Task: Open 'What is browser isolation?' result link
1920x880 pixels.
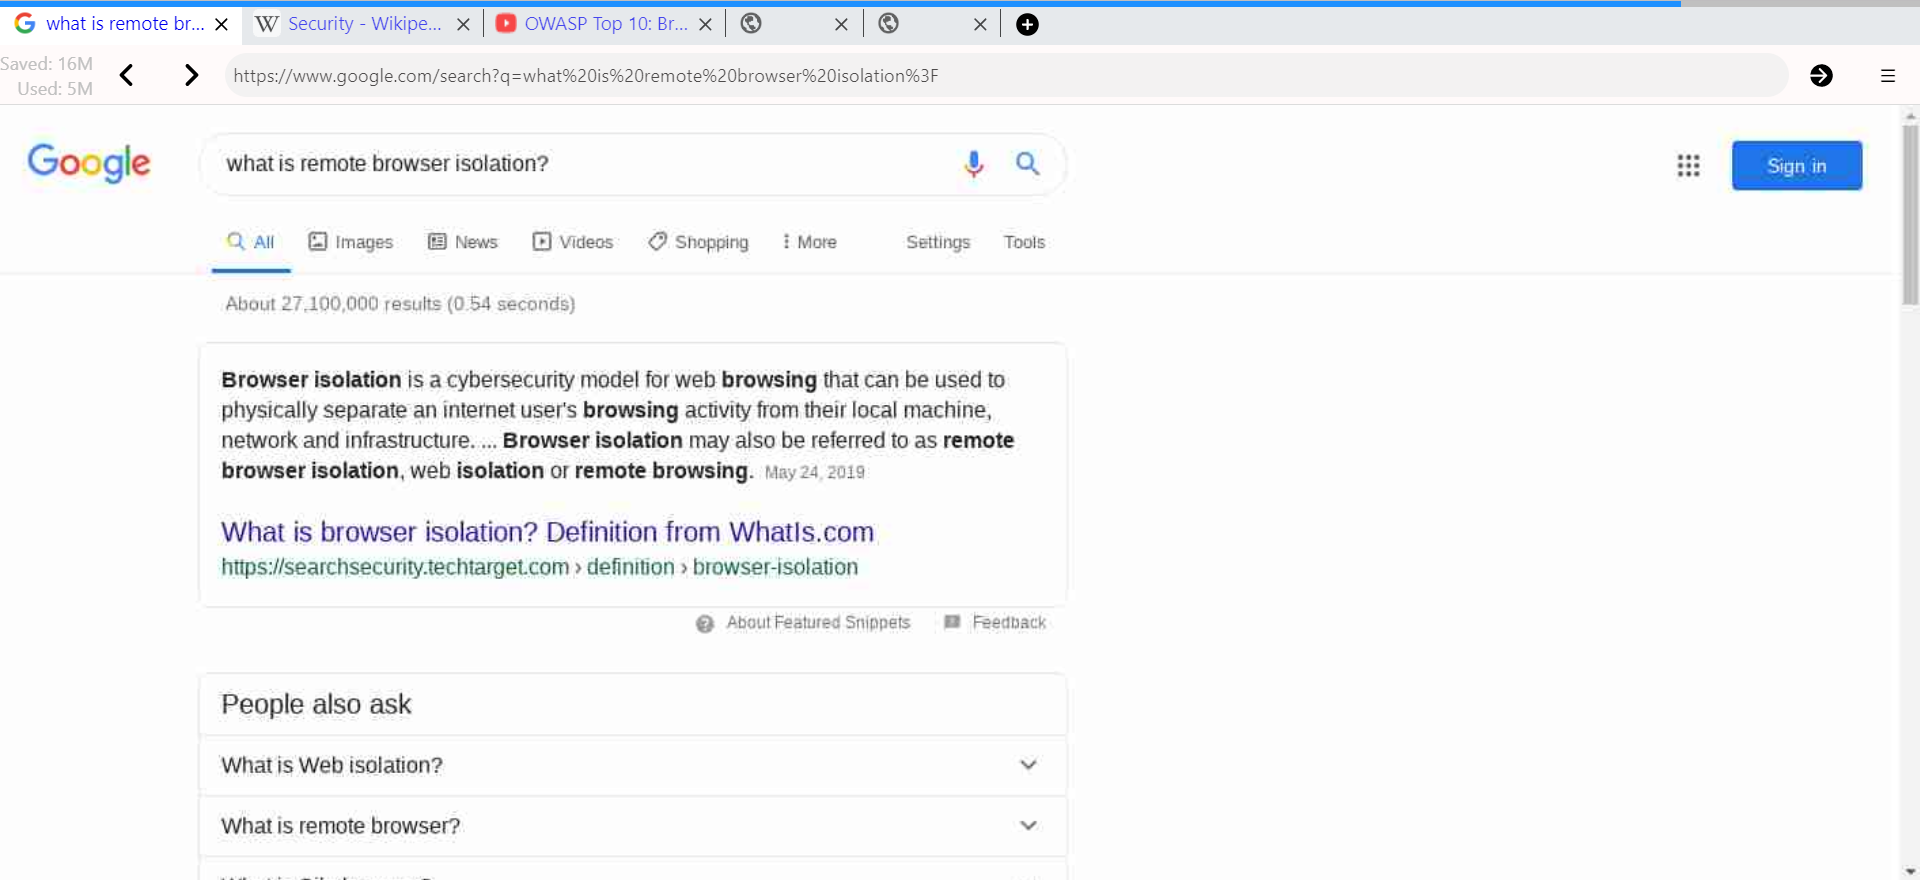Action: [547, 532]
